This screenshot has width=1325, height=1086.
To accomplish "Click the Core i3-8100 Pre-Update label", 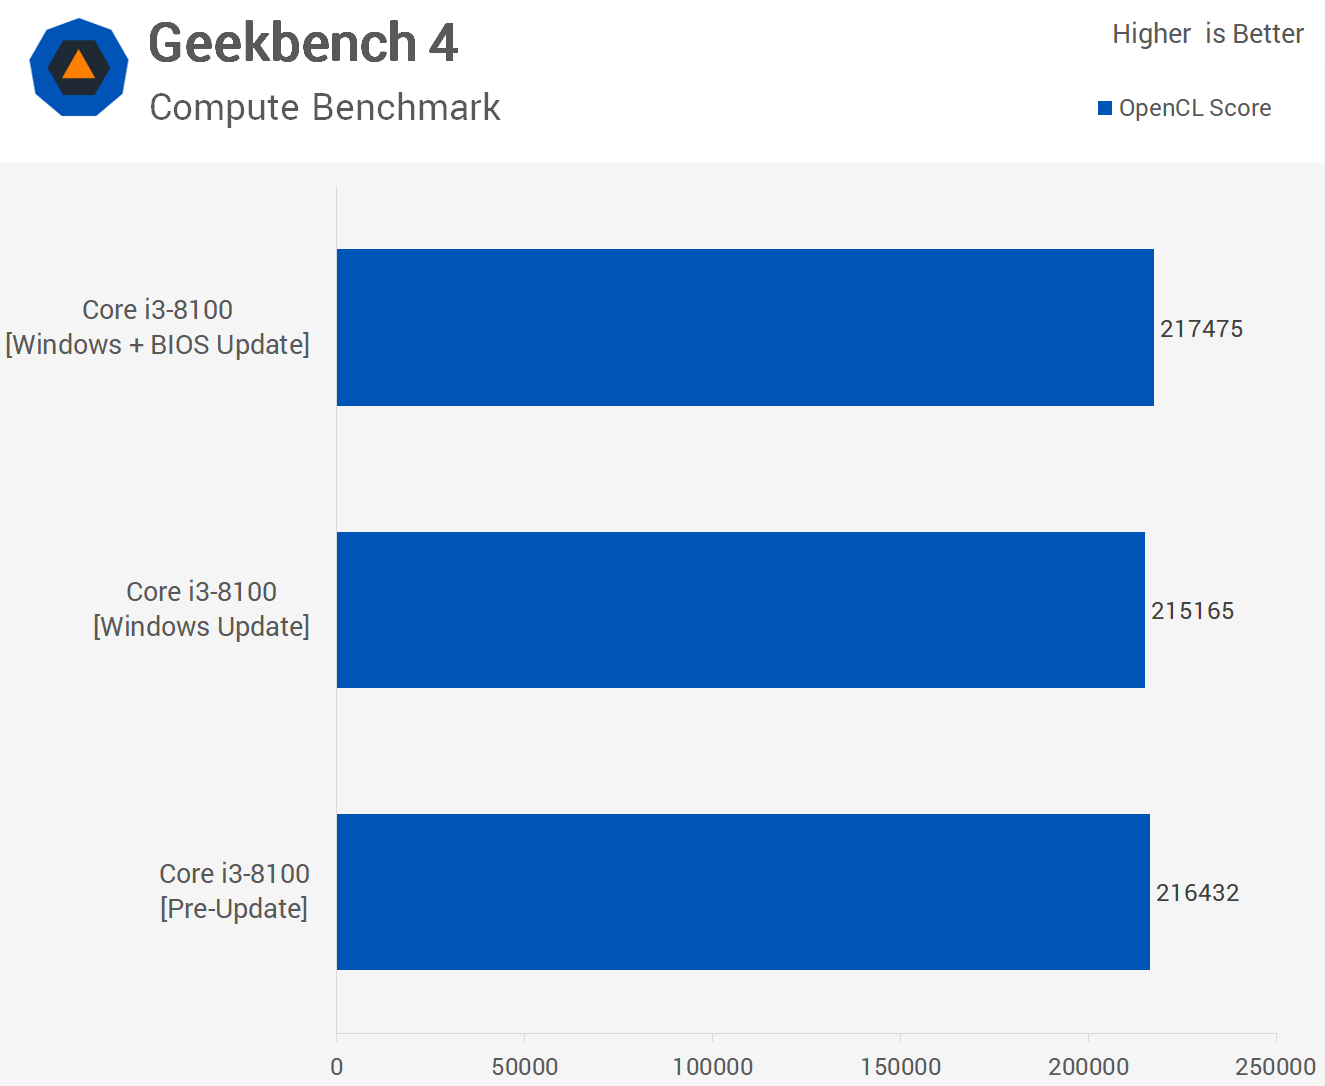I will pos(234,891).
